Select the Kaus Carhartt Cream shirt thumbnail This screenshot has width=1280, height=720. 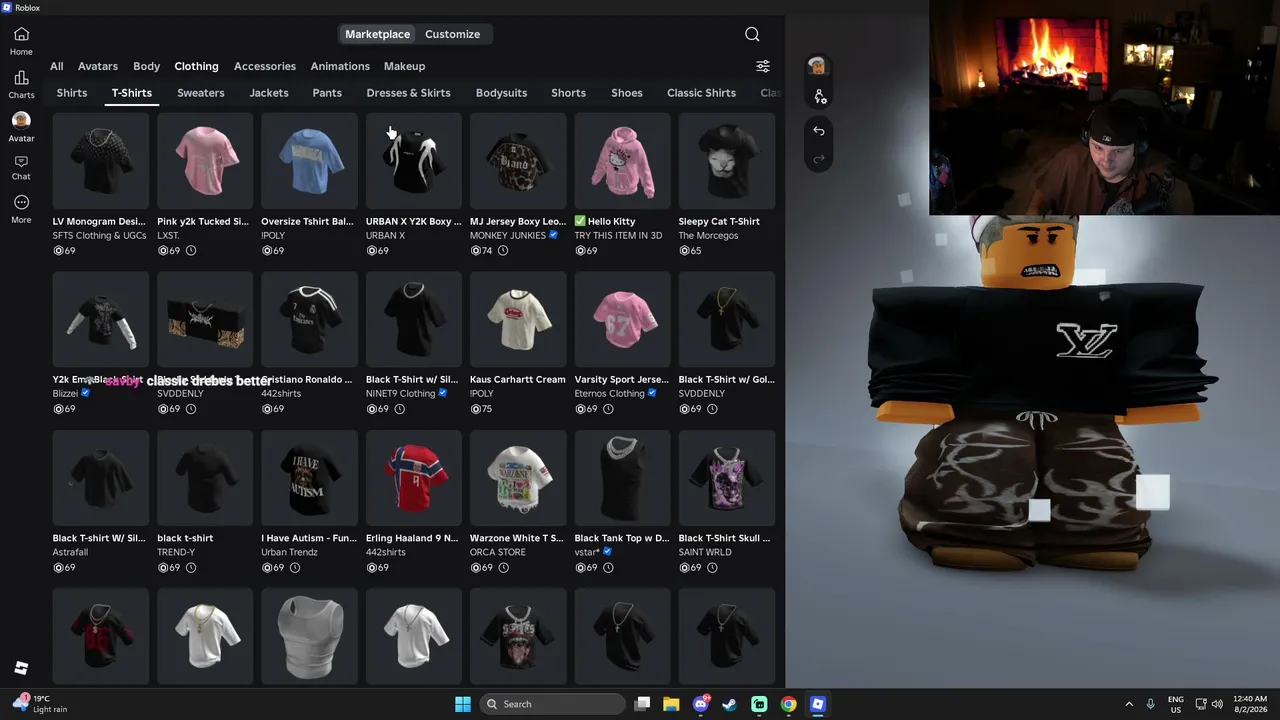tap(518, 319)
